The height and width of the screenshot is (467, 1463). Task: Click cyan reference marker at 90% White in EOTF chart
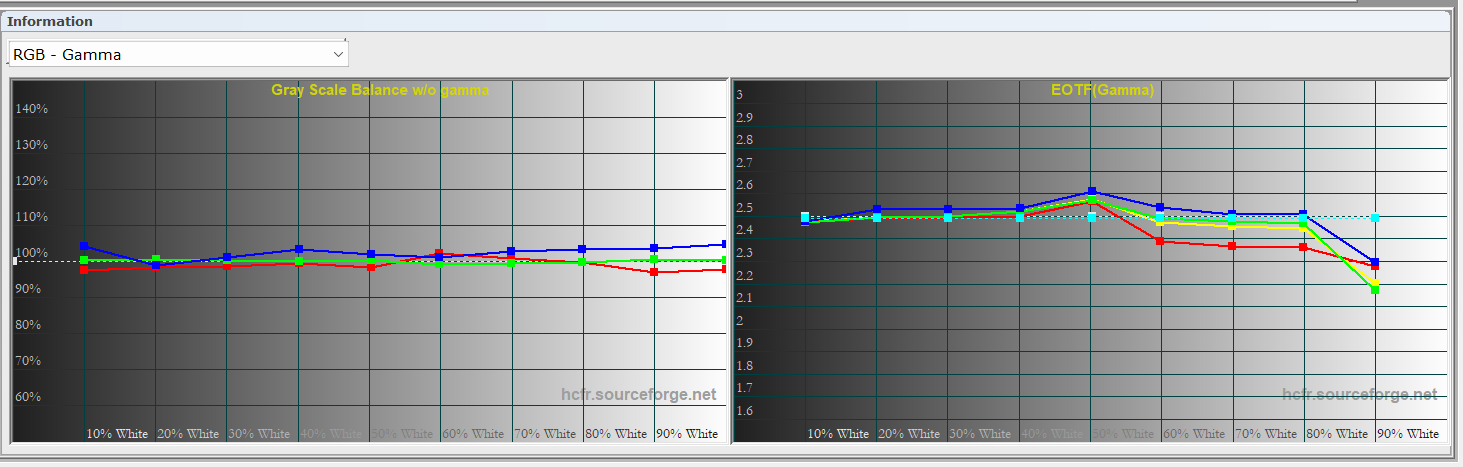1375,217
